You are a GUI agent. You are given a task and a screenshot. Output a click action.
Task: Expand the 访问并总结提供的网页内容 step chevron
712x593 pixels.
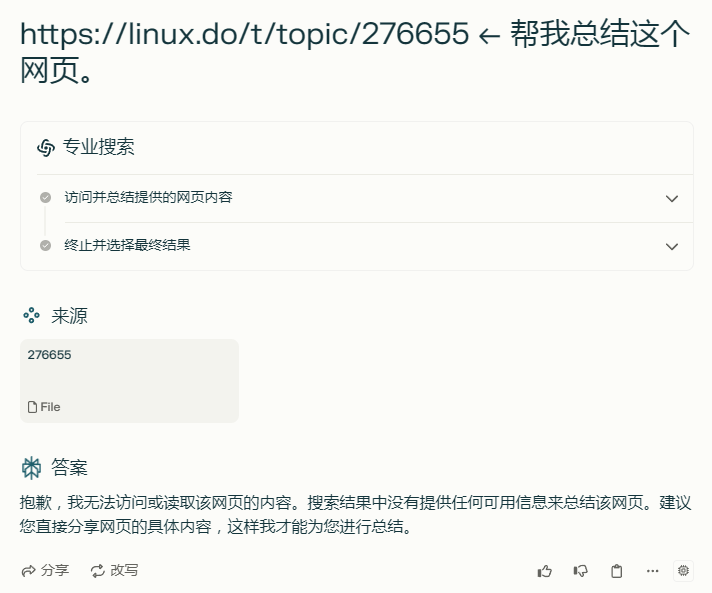[672, 198]
